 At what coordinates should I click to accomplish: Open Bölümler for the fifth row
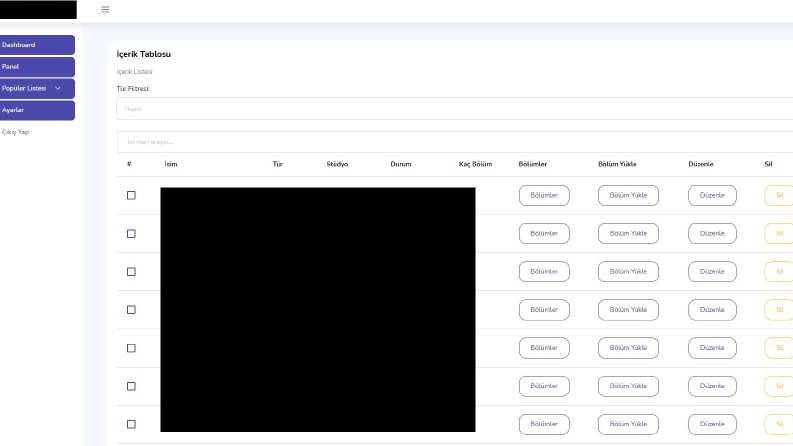(x=544, y=348)
